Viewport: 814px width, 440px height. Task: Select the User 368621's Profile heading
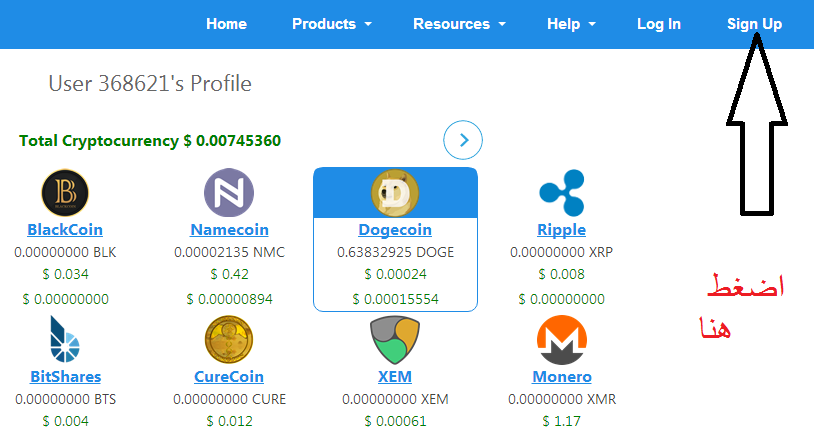150,84
